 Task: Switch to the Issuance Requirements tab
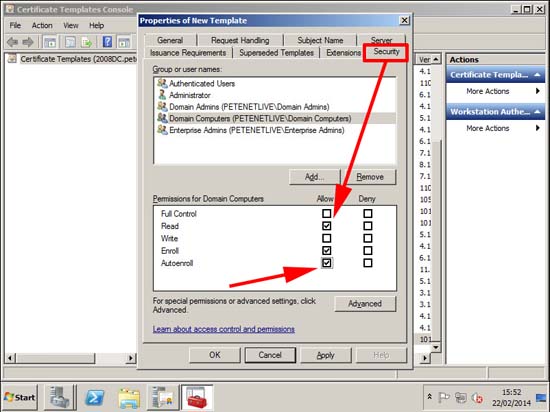(188, 53)
